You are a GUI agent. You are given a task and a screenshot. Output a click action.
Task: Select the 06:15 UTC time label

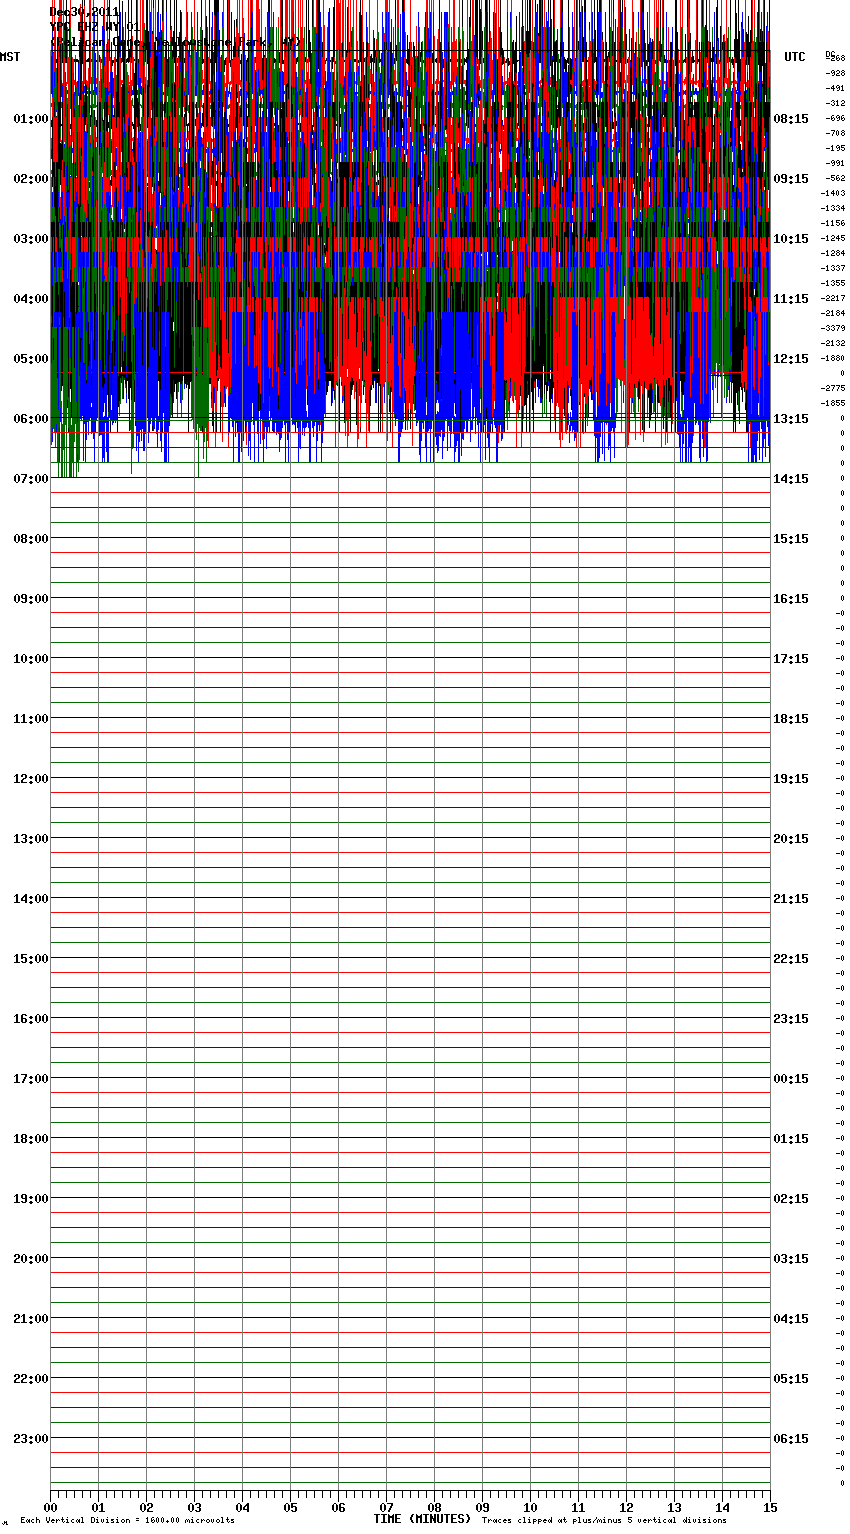pyautogui.click(x=791, y=1439)
